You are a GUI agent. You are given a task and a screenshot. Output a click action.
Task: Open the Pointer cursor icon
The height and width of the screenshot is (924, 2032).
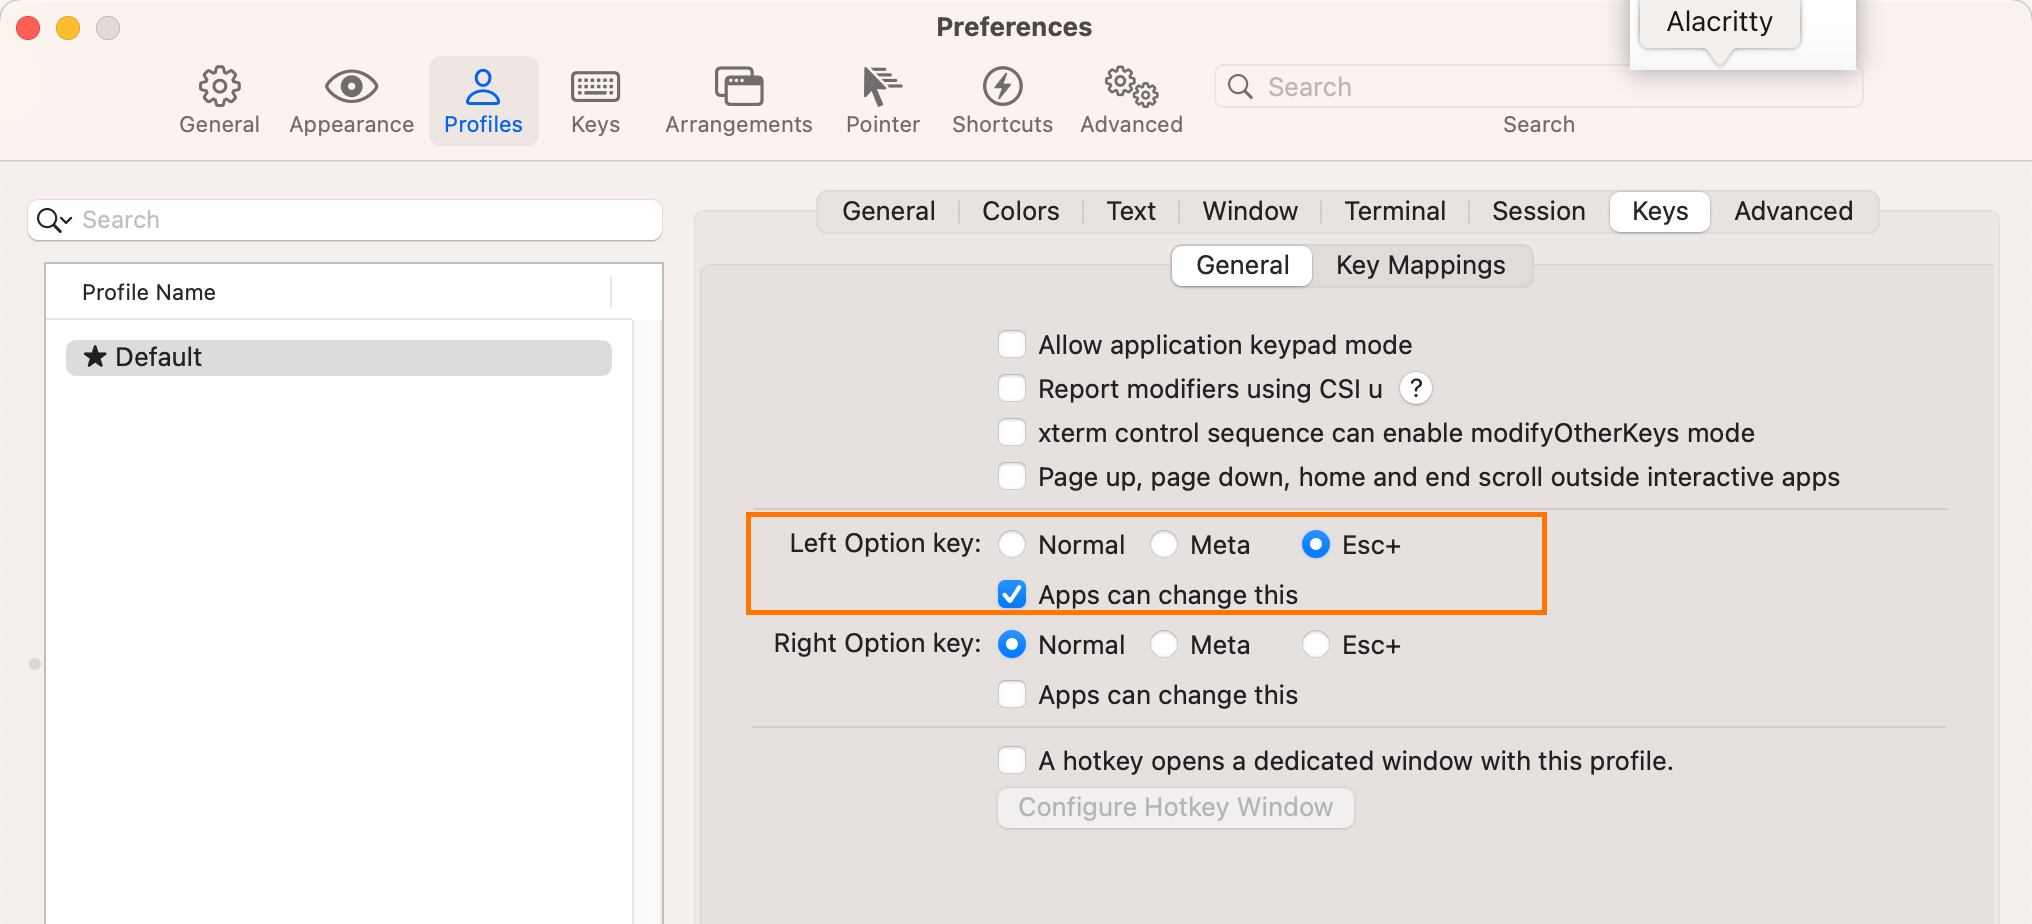coord(882,88)
